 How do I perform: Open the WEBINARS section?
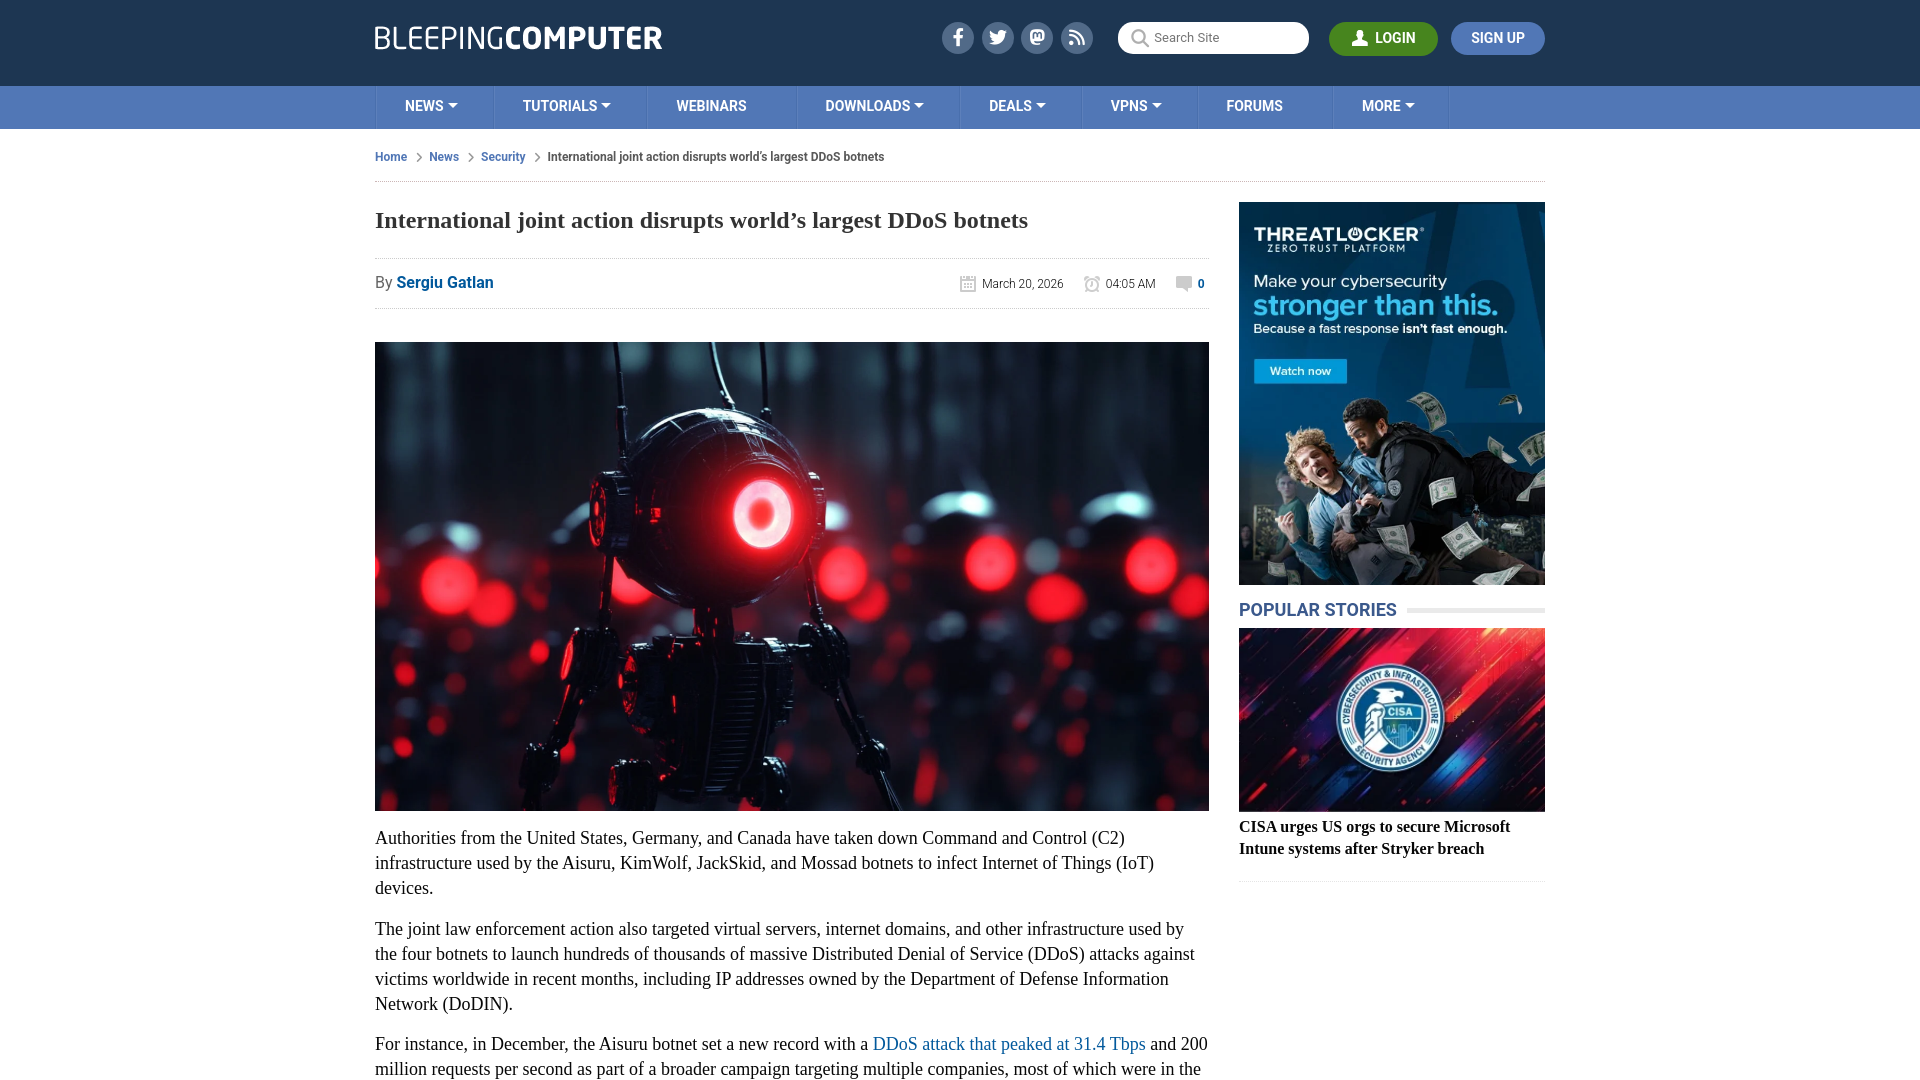coord(711,106)
